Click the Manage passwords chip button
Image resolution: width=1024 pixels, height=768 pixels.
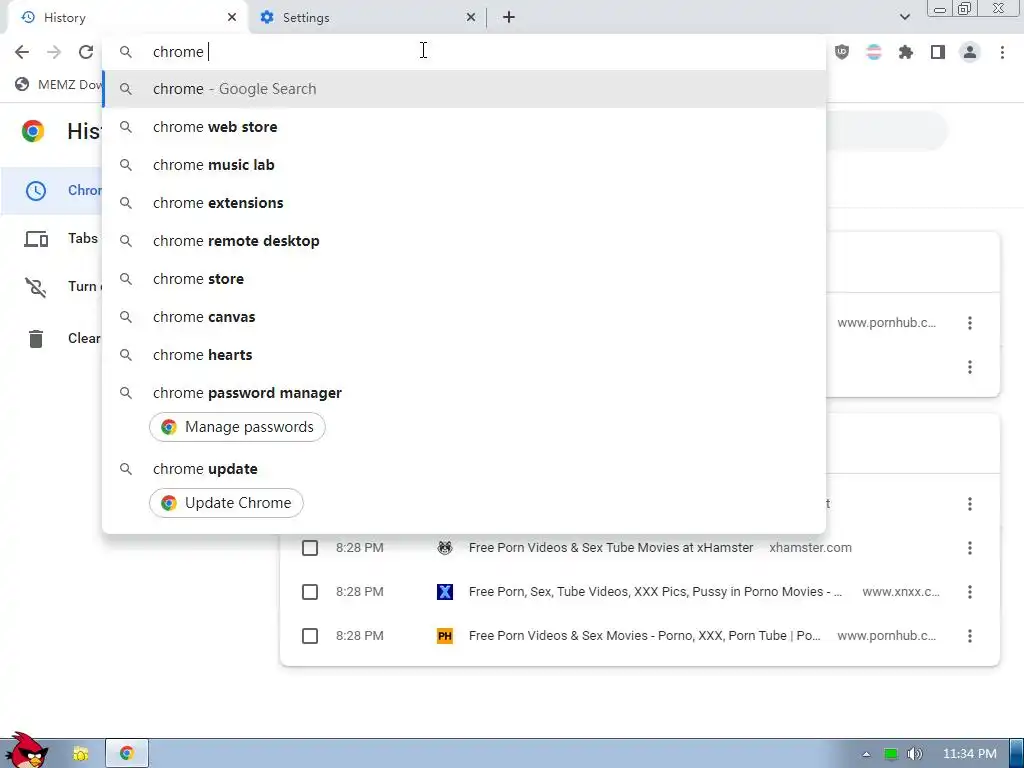click(x=237, y=427)
